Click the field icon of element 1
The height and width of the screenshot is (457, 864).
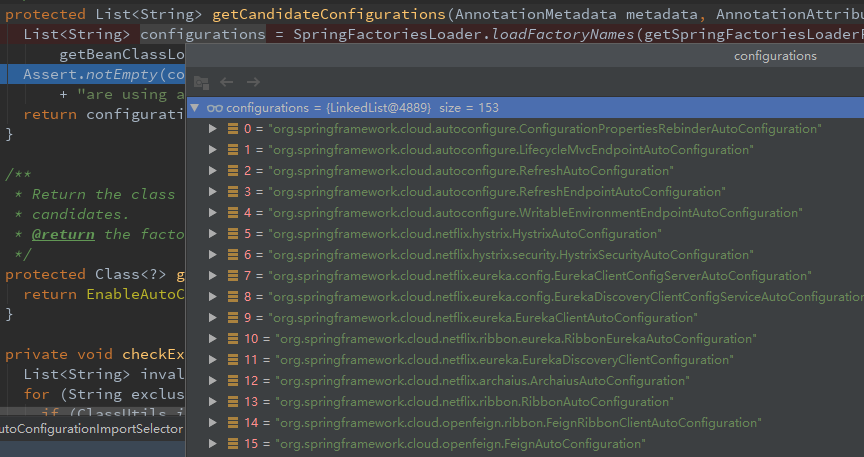point(233,149)
